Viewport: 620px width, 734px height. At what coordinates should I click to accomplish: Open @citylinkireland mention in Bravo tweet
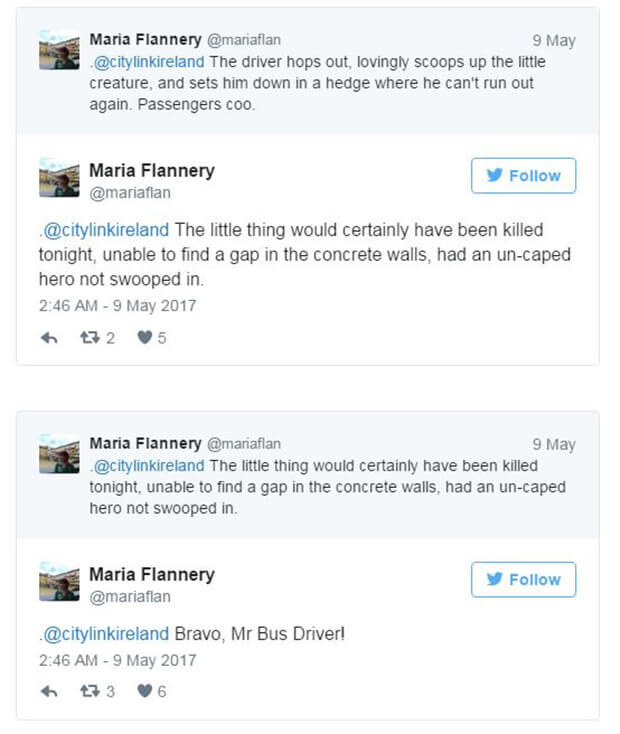pyautogui.click(x=106, y=634)
